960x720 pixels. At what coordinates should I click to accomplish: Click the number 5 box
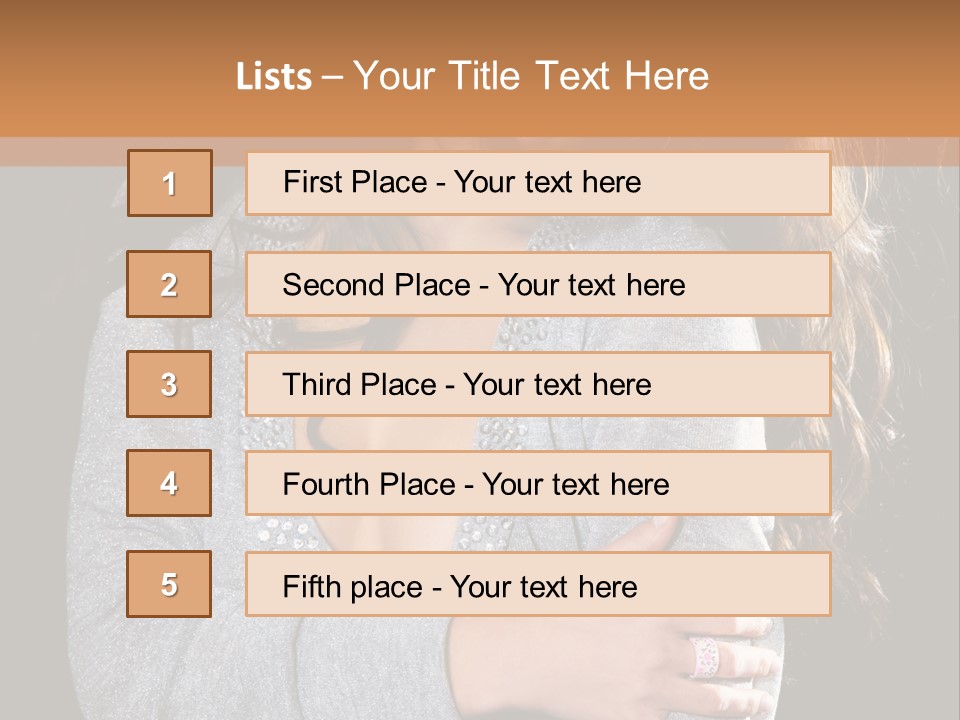point(169,584)
